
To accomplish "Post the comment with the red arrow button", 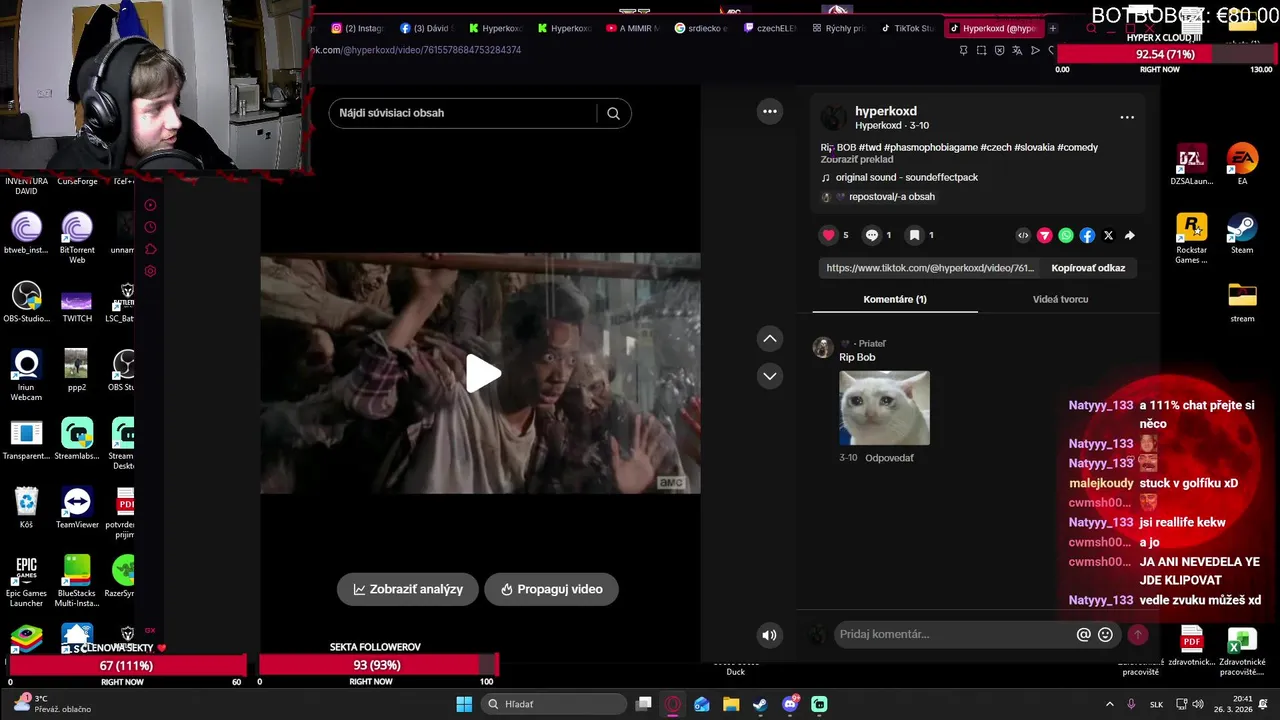I will coord(1137,634).
